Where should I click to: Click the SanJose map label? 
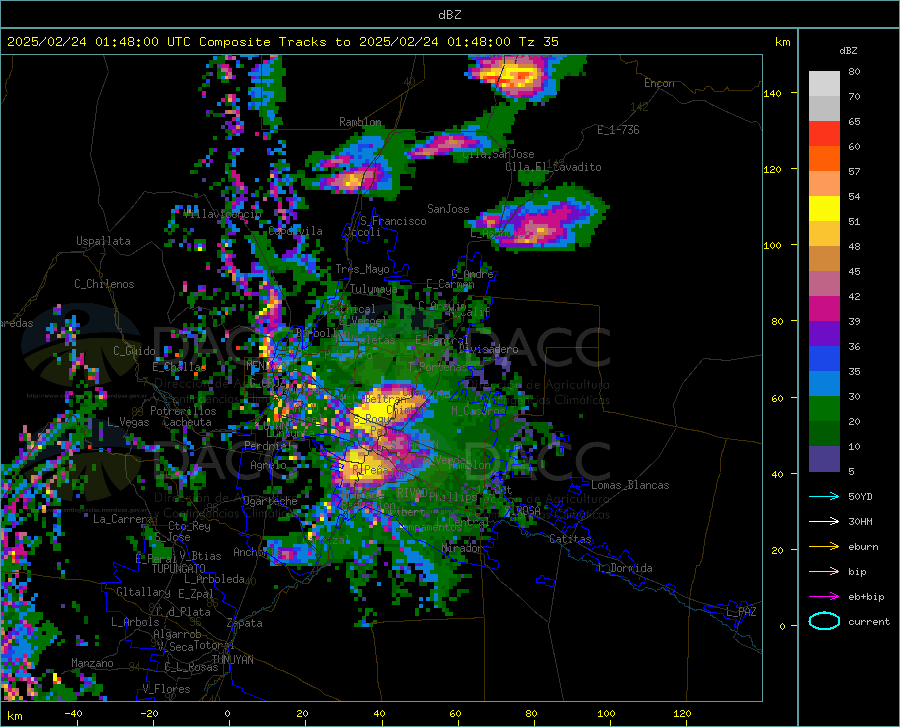click(448, 209)
